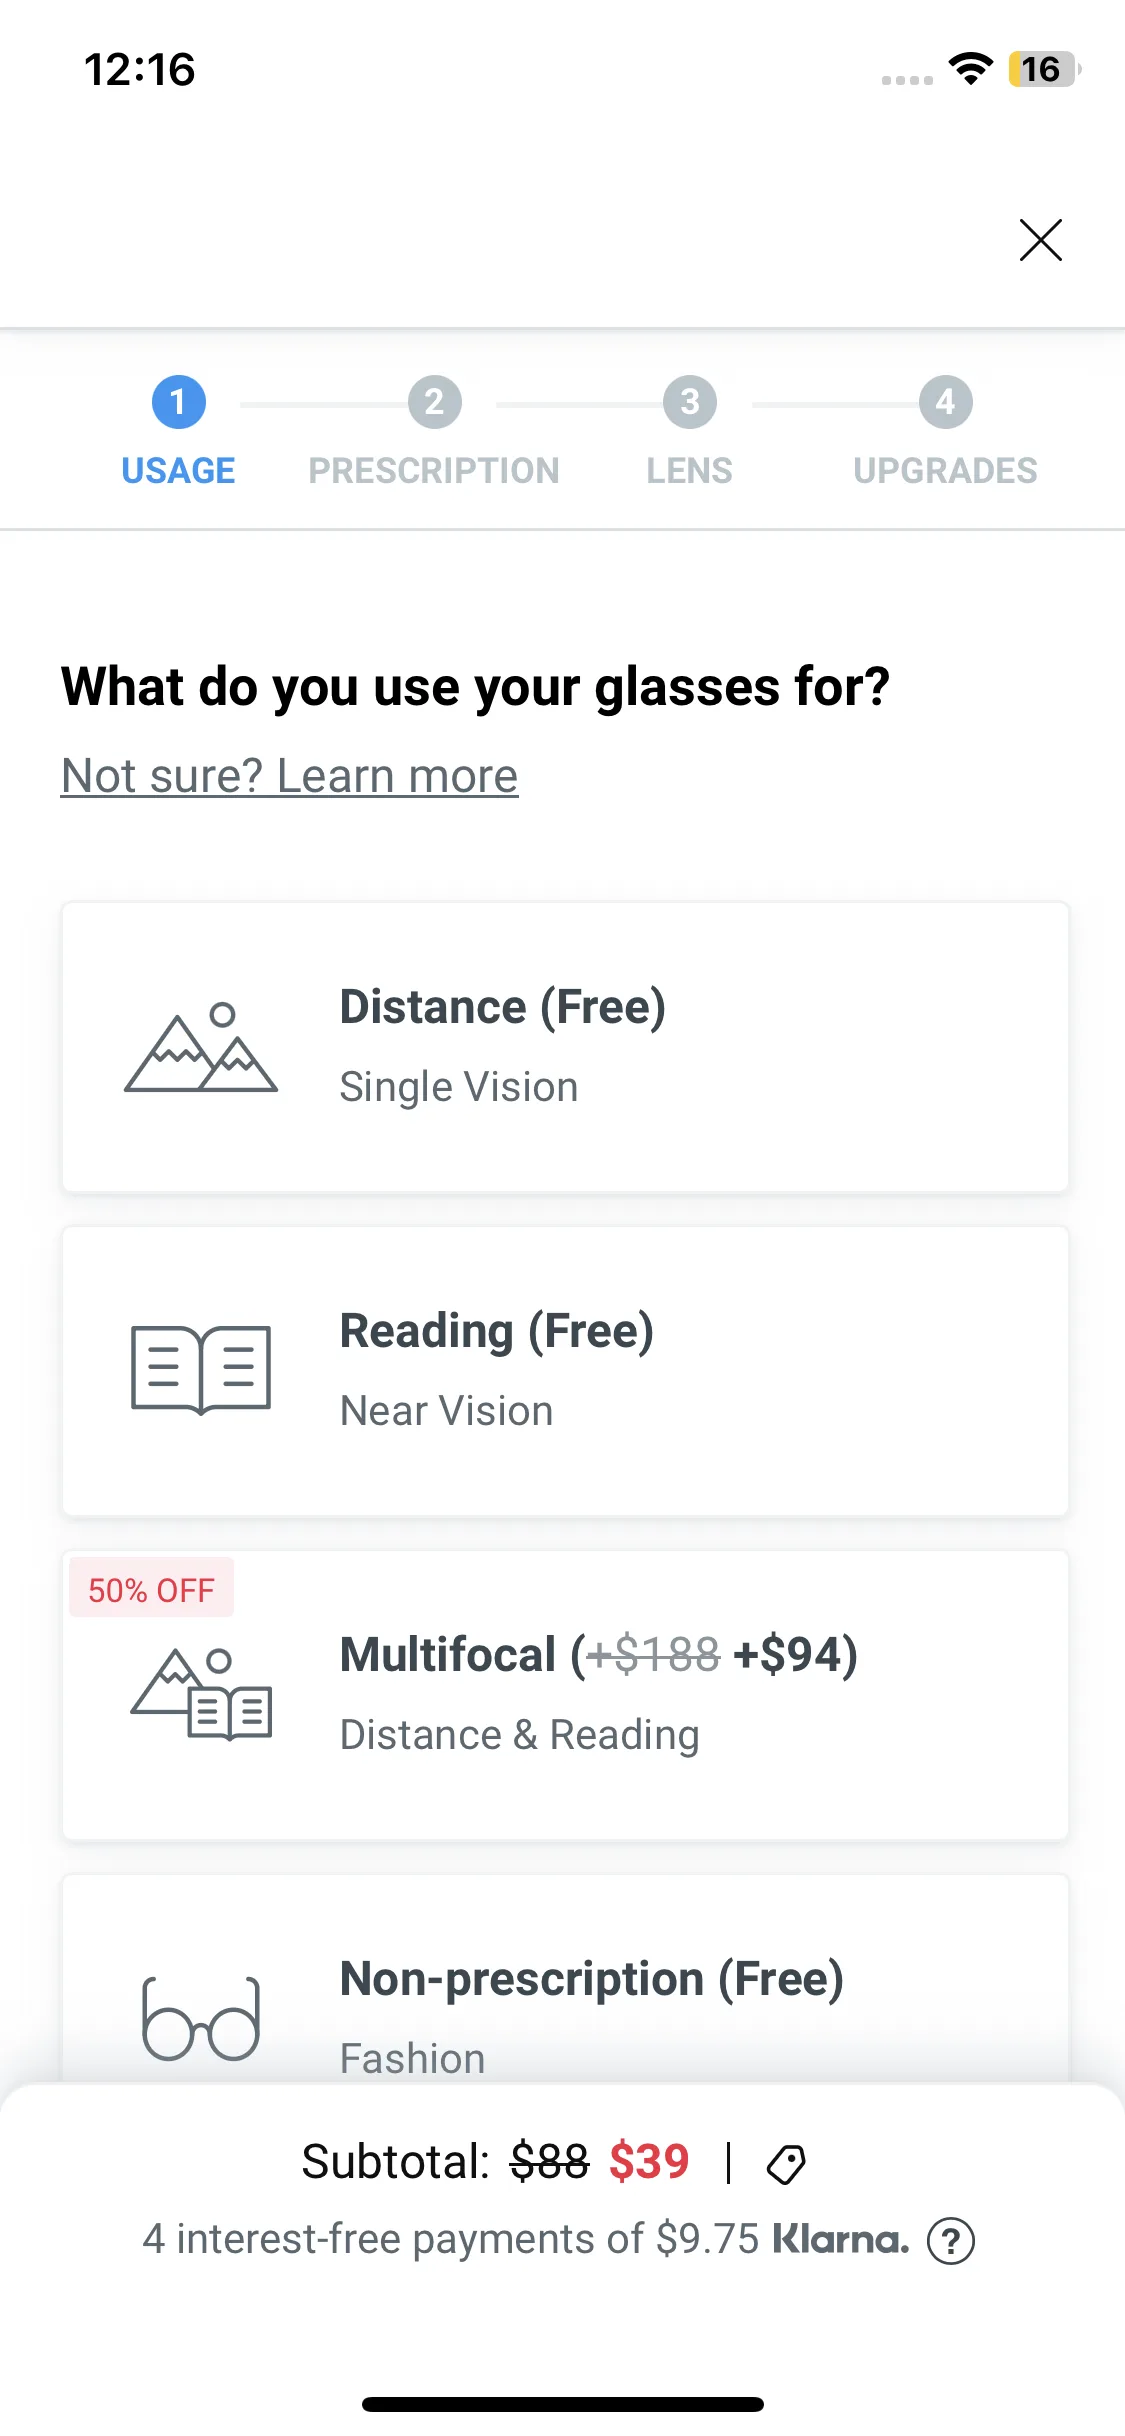Tap the open book Reading icon
The image size is (1125, 2436).
click(x=201, y=1370)
